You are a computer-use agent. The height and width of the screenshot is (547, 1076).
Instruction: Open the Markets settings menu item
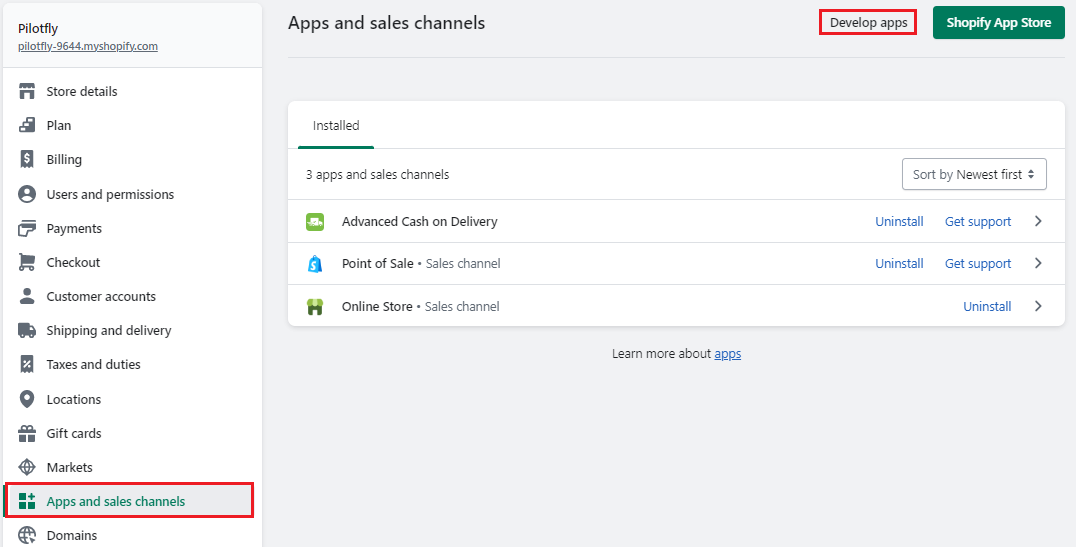pos(69,467)
